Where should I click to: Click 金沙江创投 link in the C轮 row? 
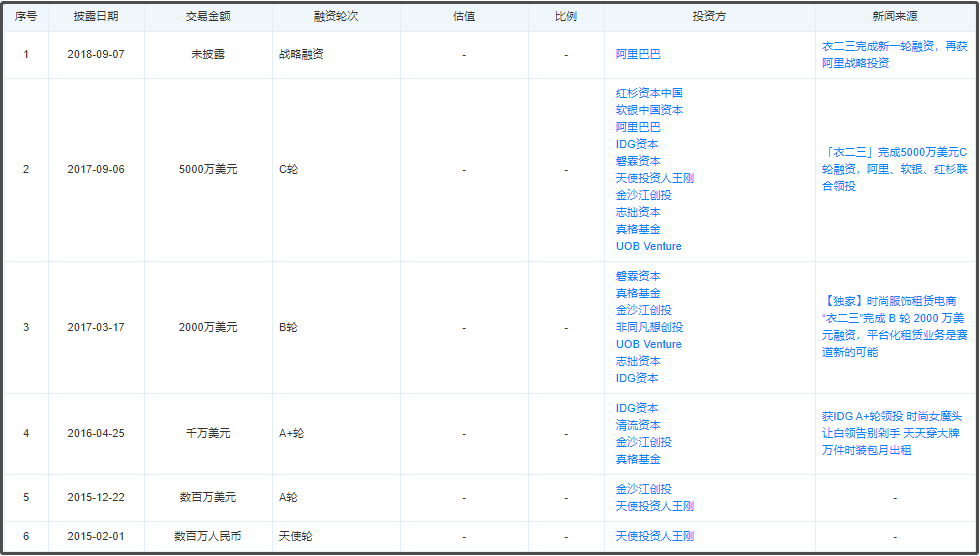click(643, 195)
